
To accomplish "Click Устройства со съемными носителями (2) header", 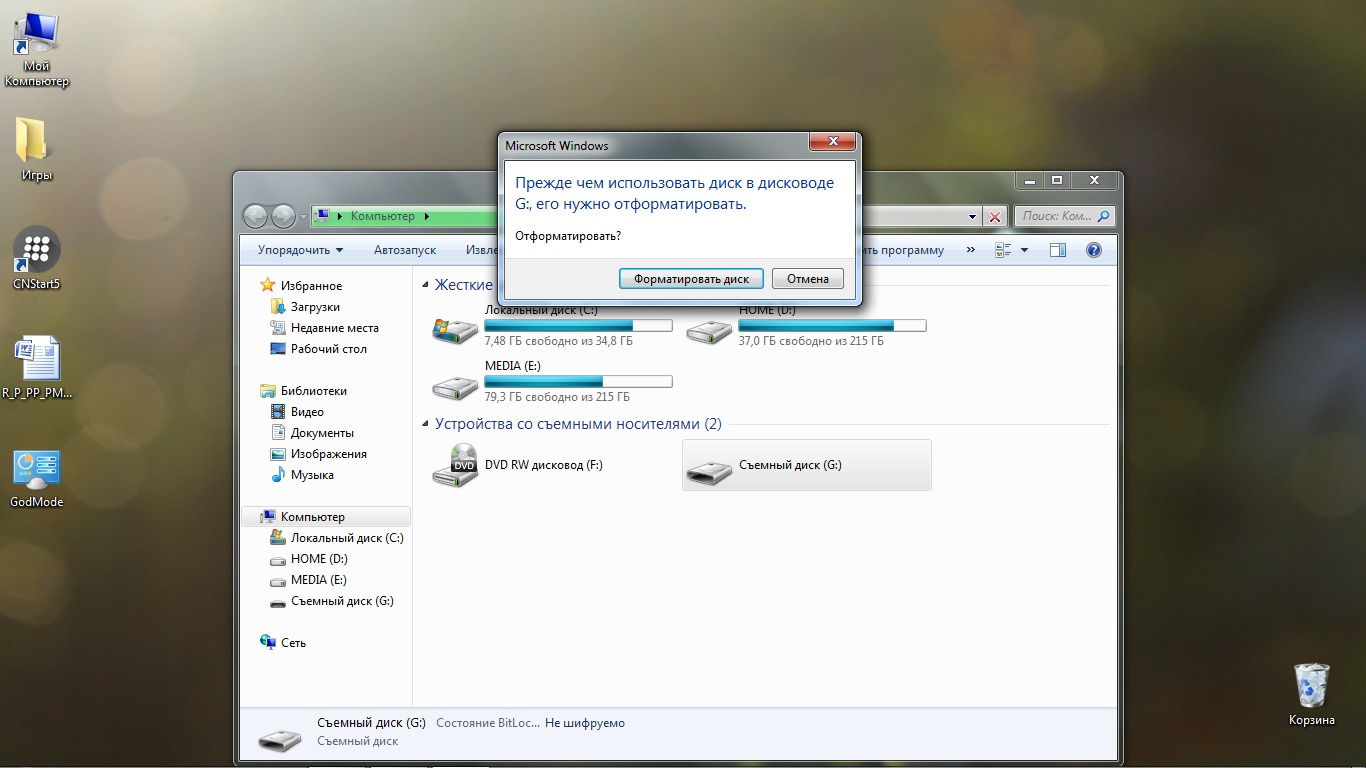I will (578, 424).
